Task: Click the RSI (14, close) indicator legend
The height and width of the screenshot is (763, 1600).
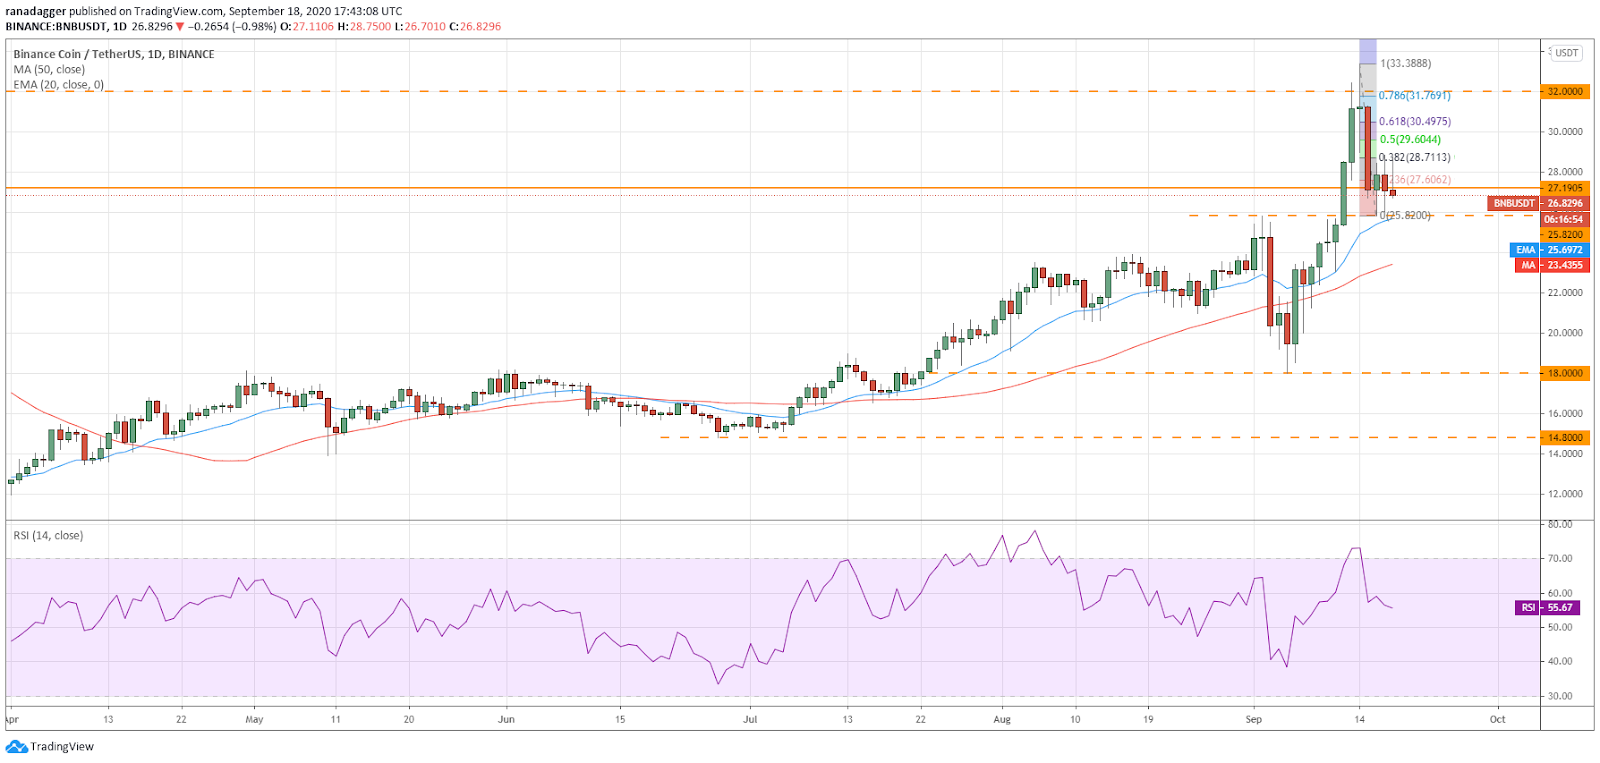Action: 48,536
